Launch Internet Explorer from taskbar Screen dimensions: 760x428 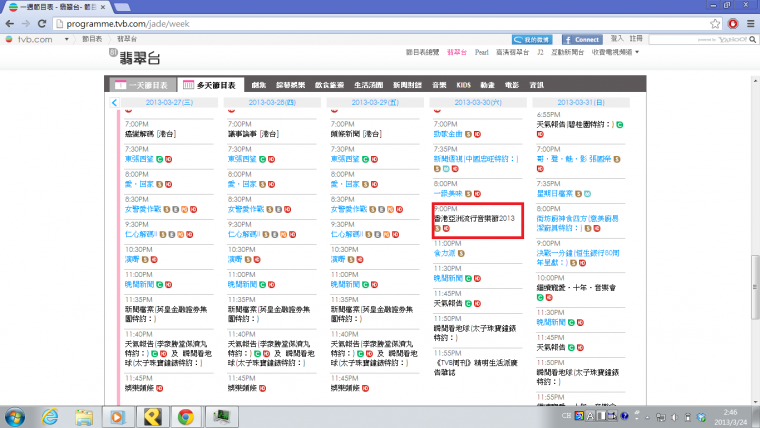click(50, 417)
